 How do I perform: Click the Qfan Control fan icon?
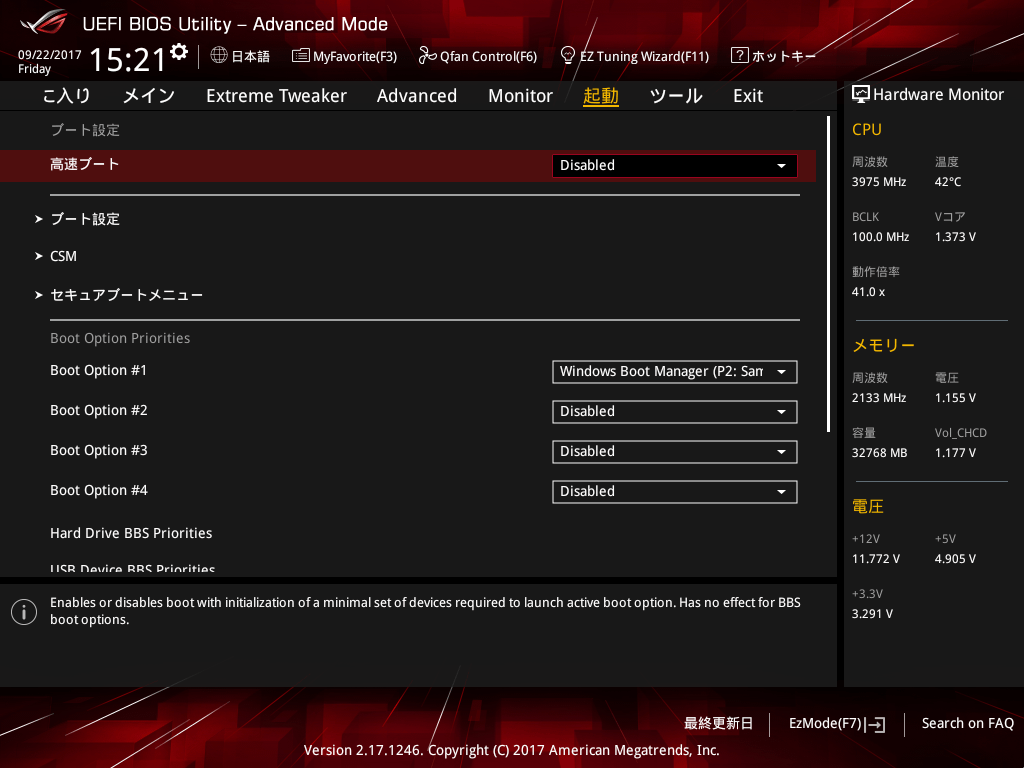pos(427,56)
